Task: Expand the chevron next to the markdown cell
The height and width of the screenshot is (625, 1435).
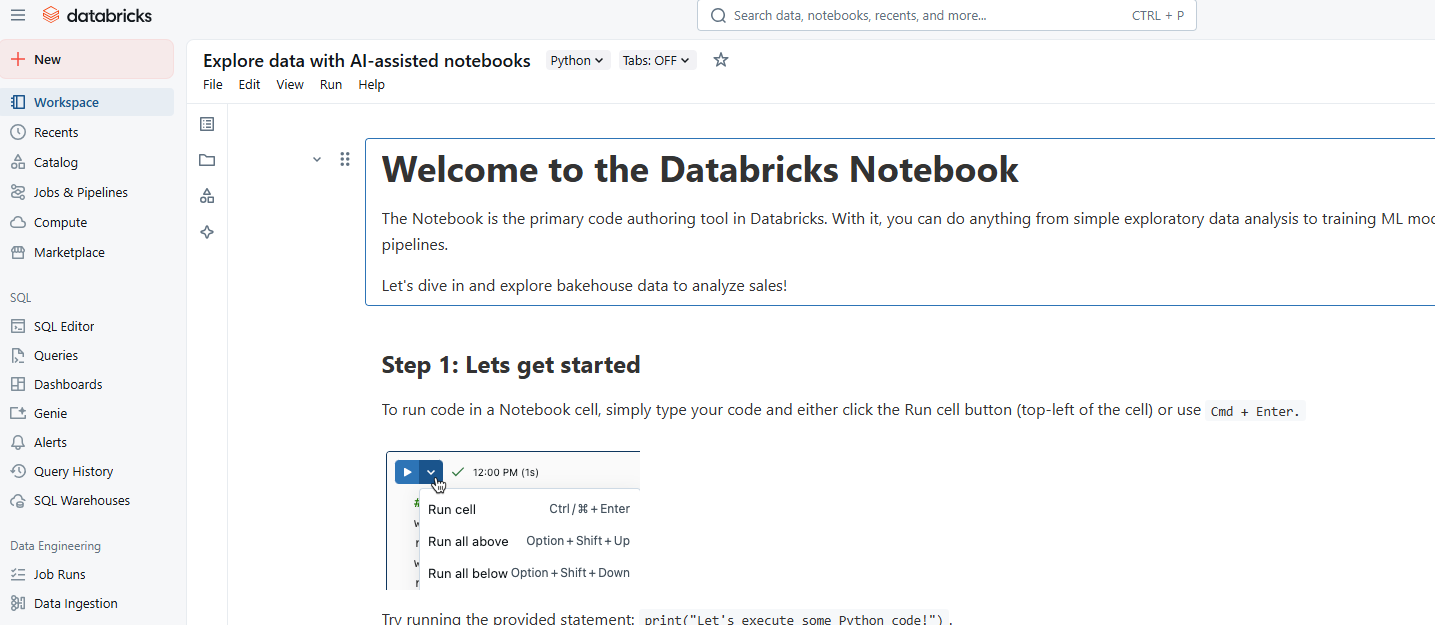Action: point(317,159)
